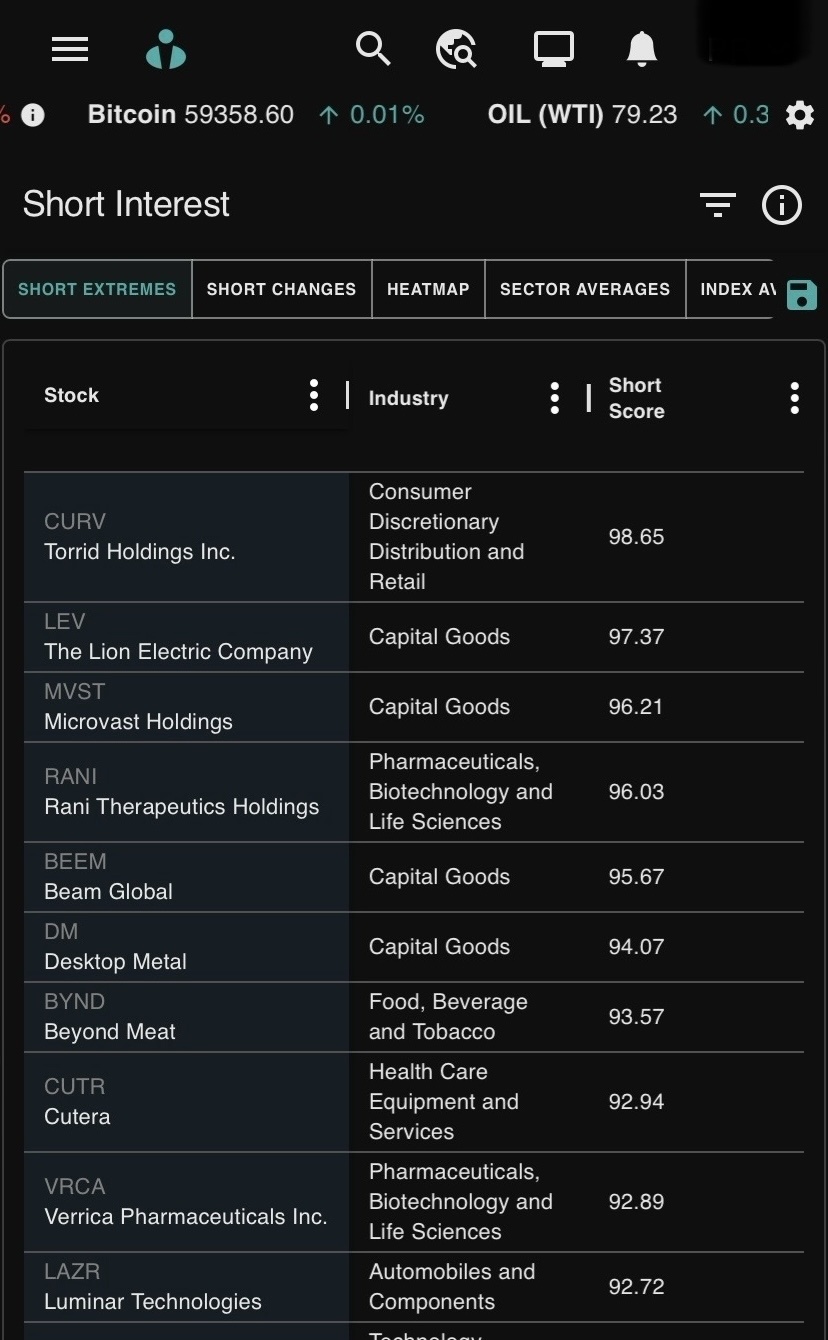Open ticker settings gear icon
828x1340 pixels.
click(800, 115)
